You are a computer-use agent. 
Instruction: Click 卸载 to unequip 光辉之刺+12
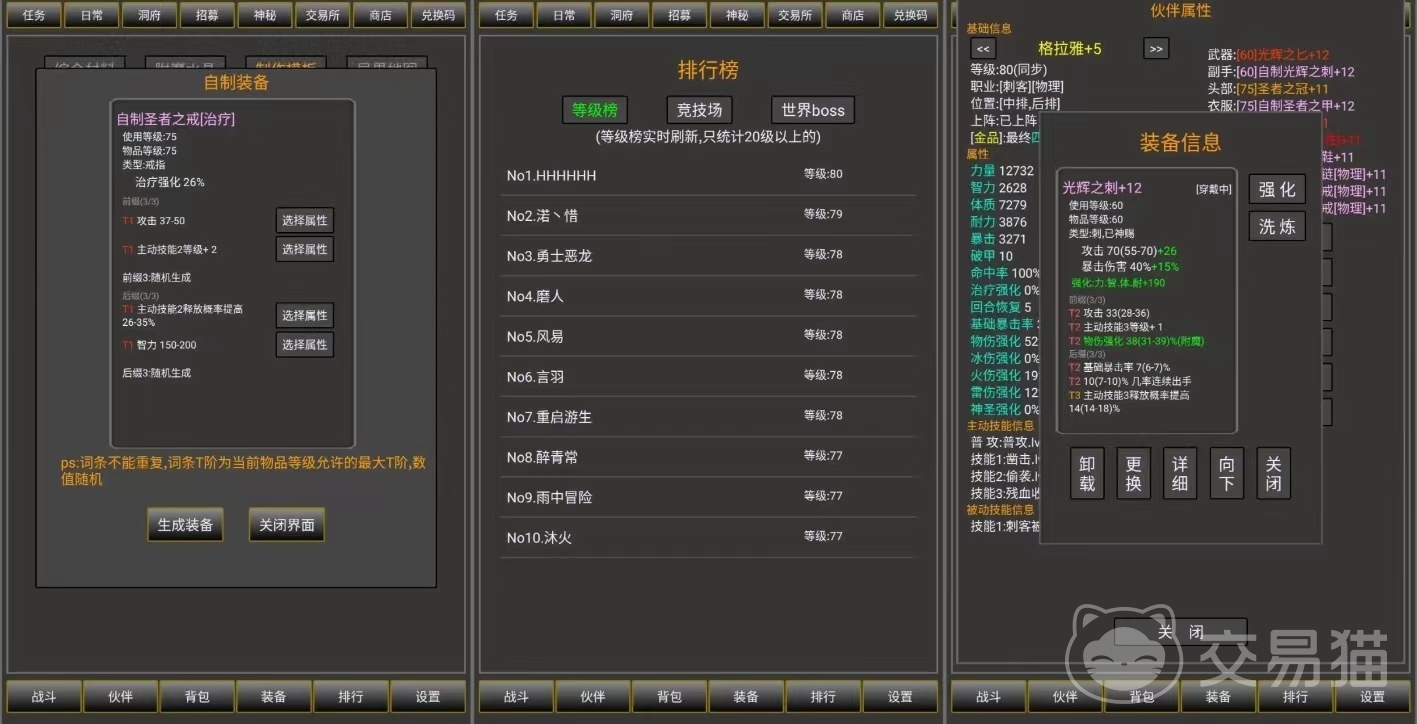tap(1087, 473)
